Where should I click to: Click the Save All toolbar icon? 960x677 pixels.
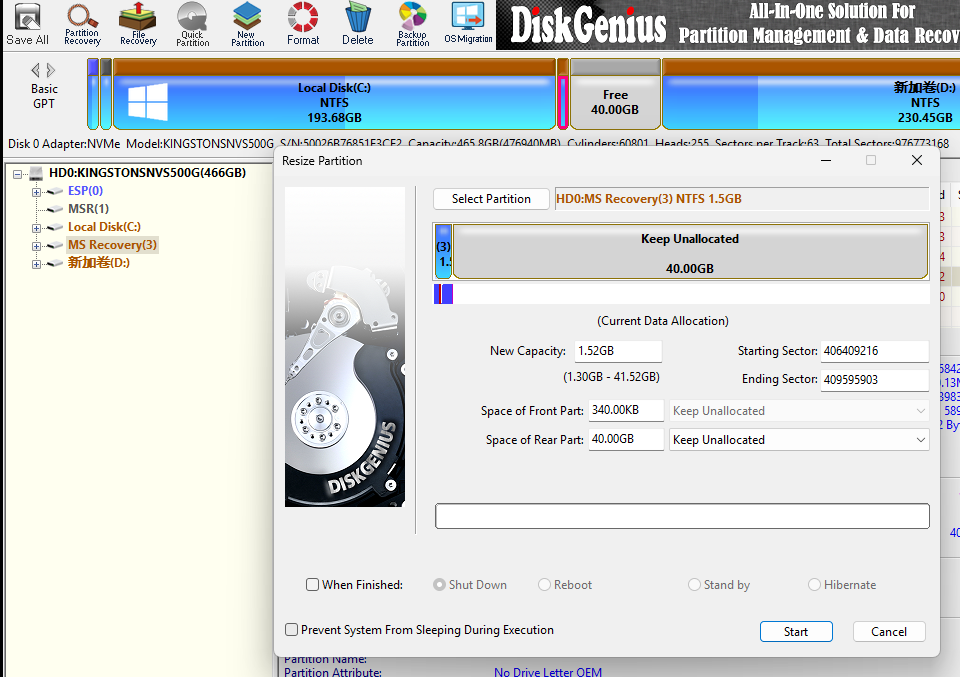[x=27, y=24]
